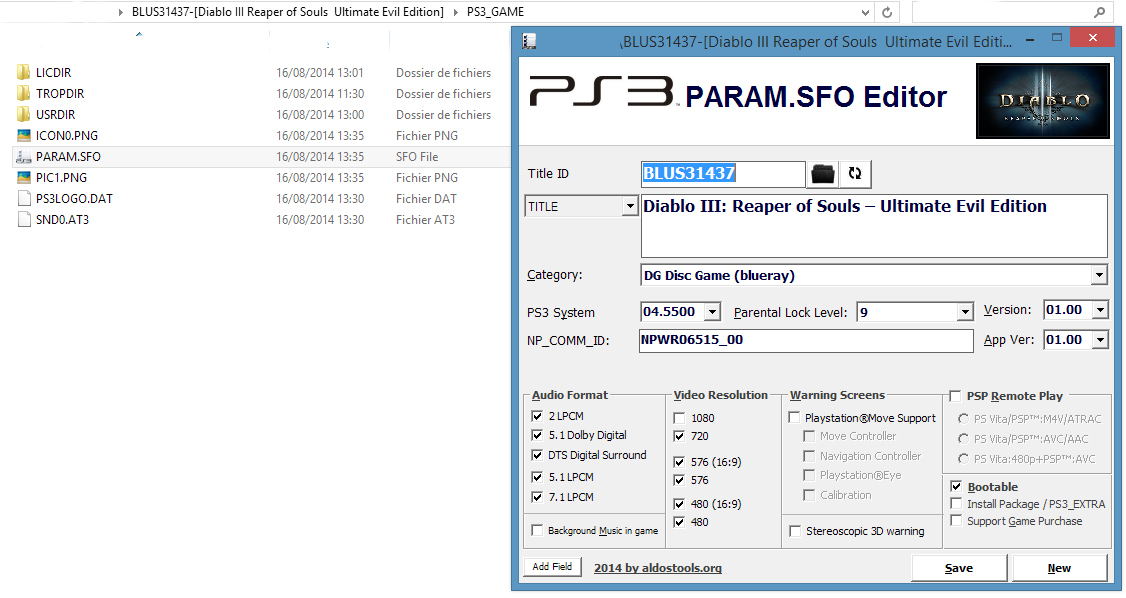Click PS3_GAME in the address breadcrumb
1126x598 pixels.
pyautogui.click(x=495, y=12)
